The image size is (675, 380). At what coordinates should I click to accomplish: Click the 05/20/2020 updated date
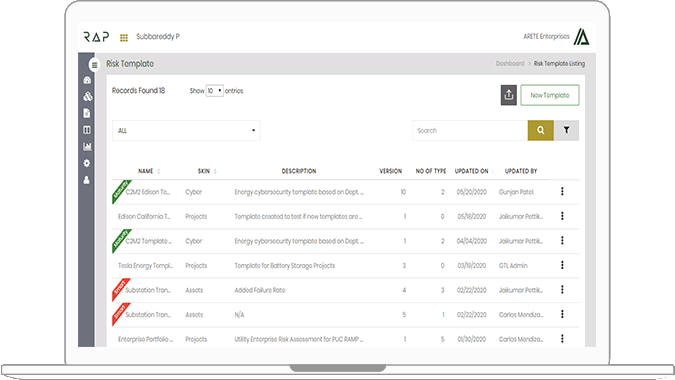tap(471, 192)
